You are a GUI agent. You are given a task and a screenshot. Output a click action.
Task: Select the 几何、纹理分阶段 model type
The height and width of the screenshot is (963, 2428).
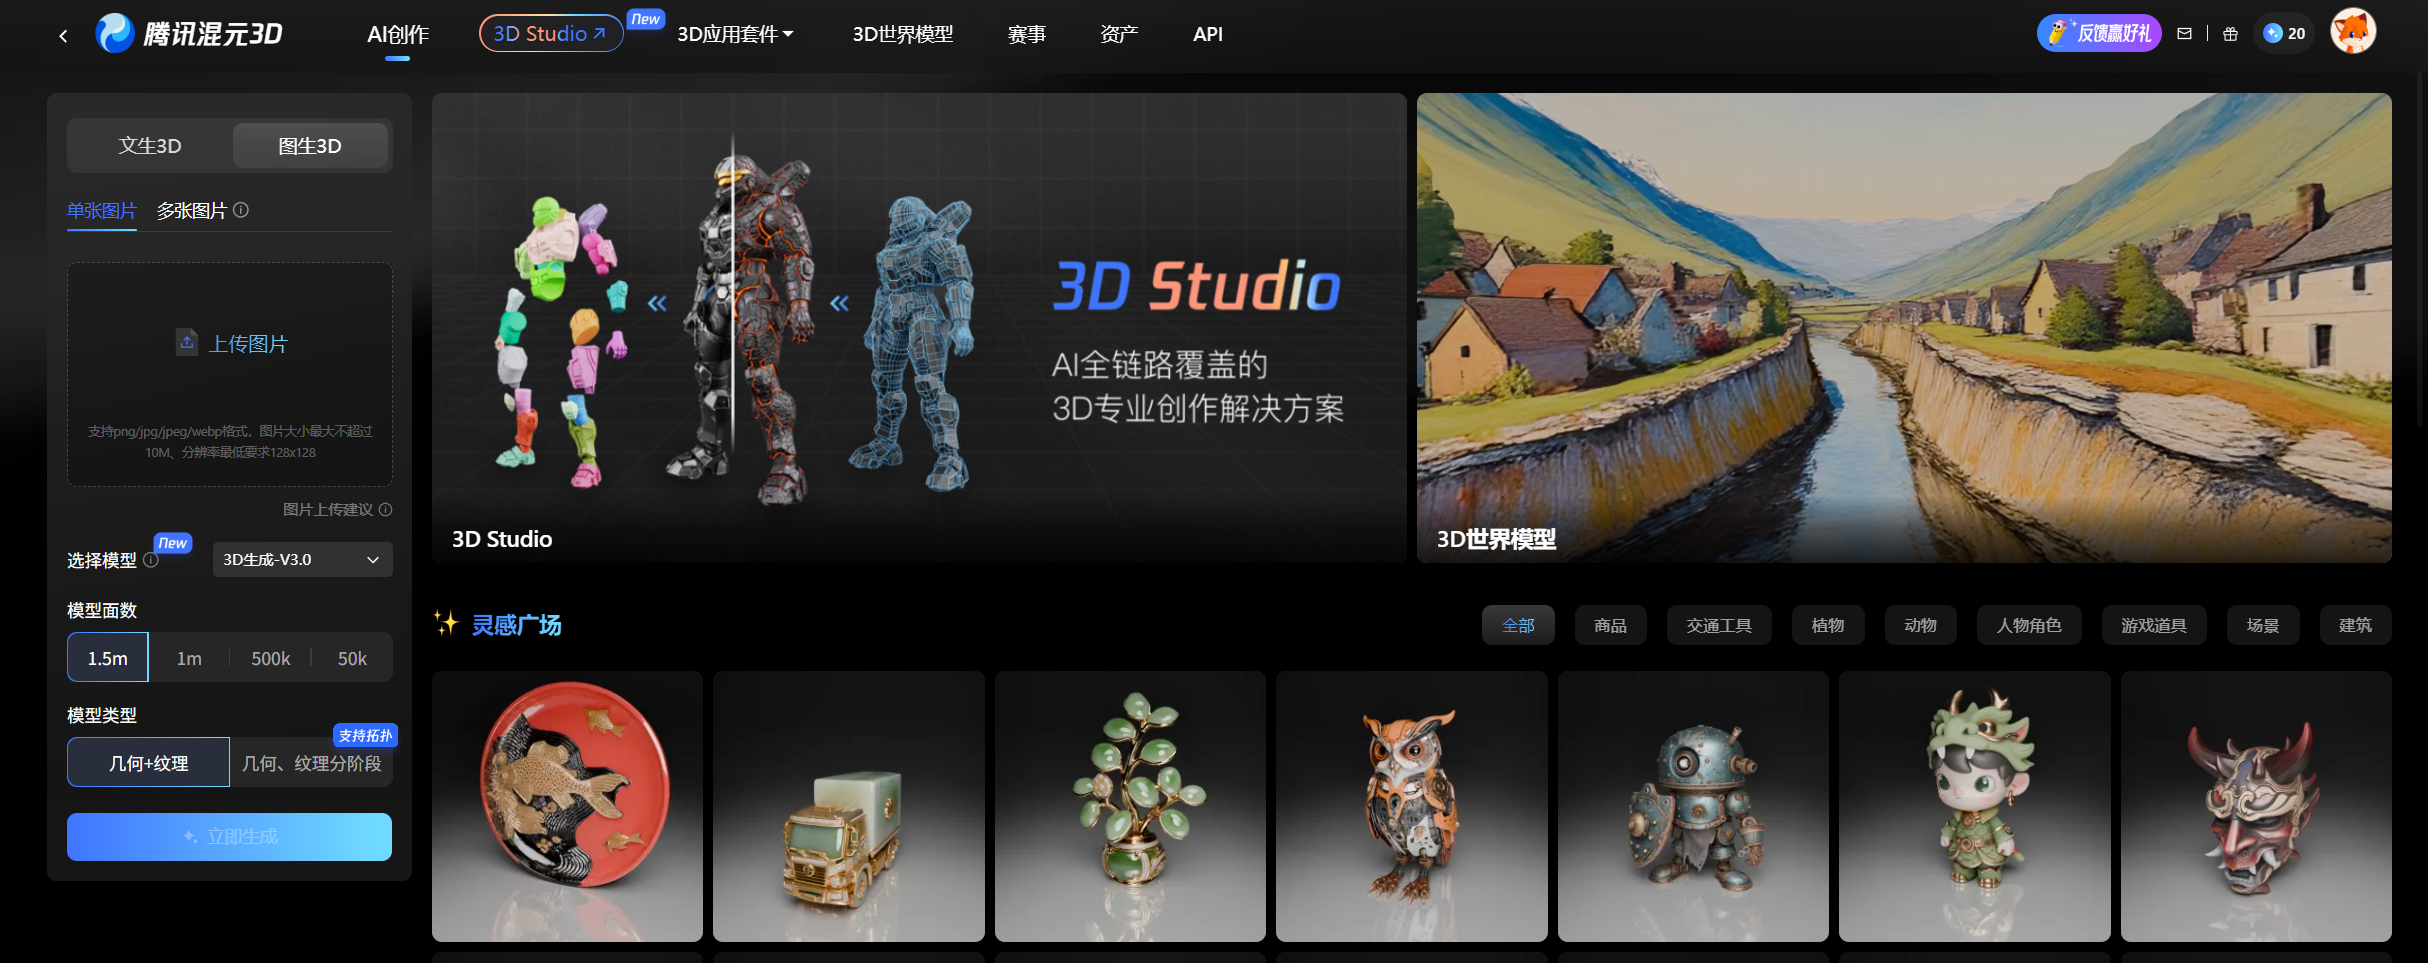tap(311, 762)
